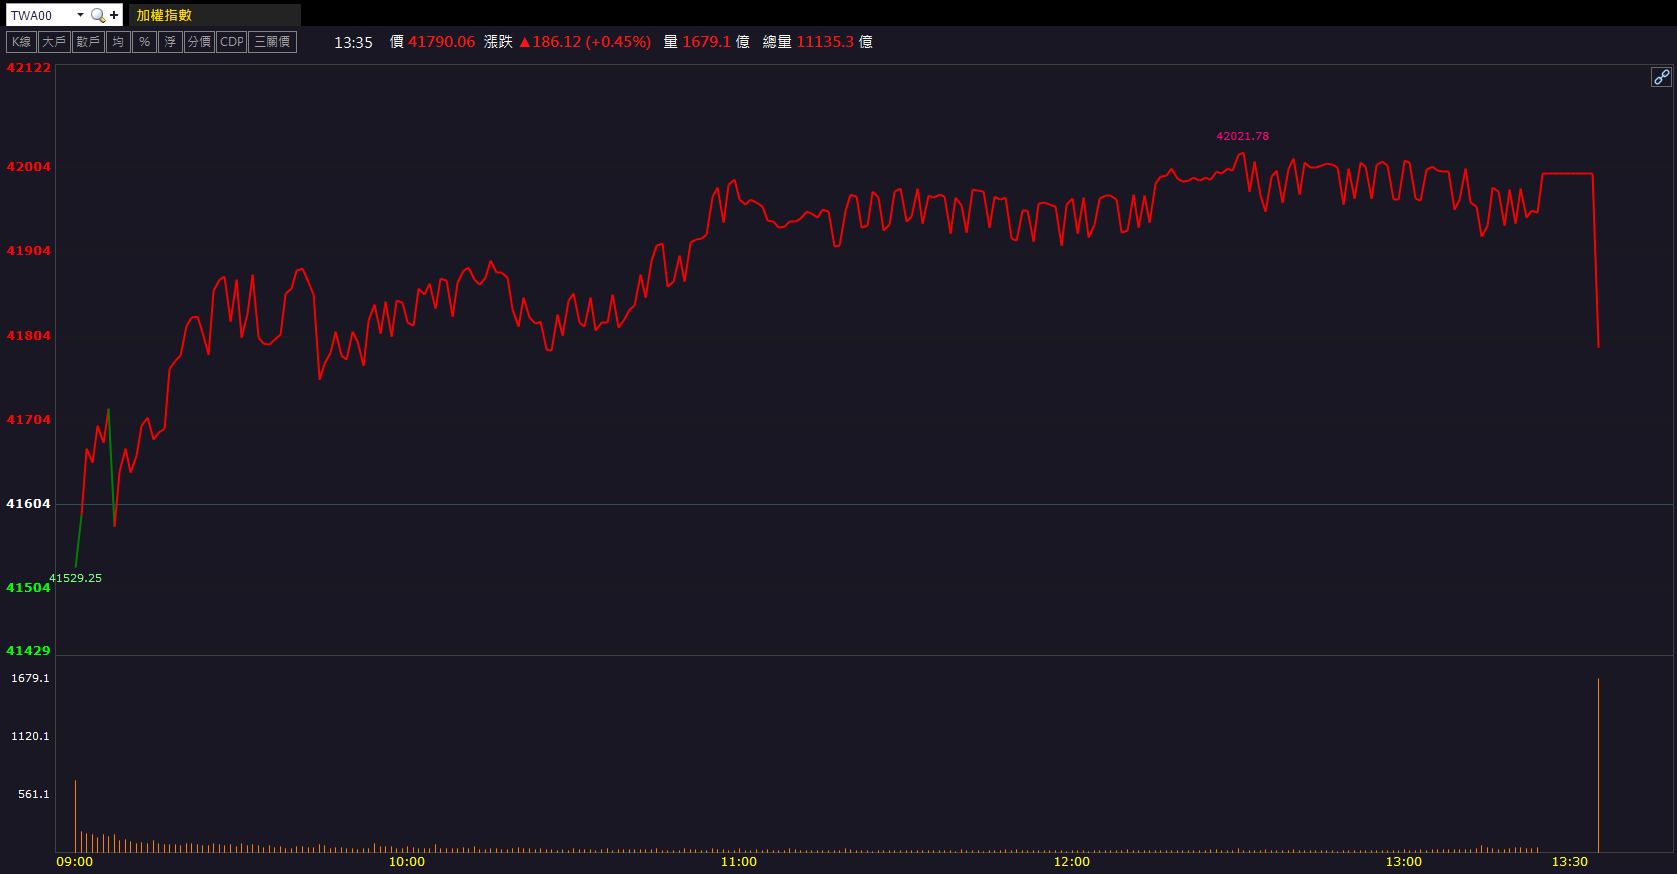Click in the TWA00 symbol code field
The height and width of the screenshot is (874, 1677).
pos(41,15)
